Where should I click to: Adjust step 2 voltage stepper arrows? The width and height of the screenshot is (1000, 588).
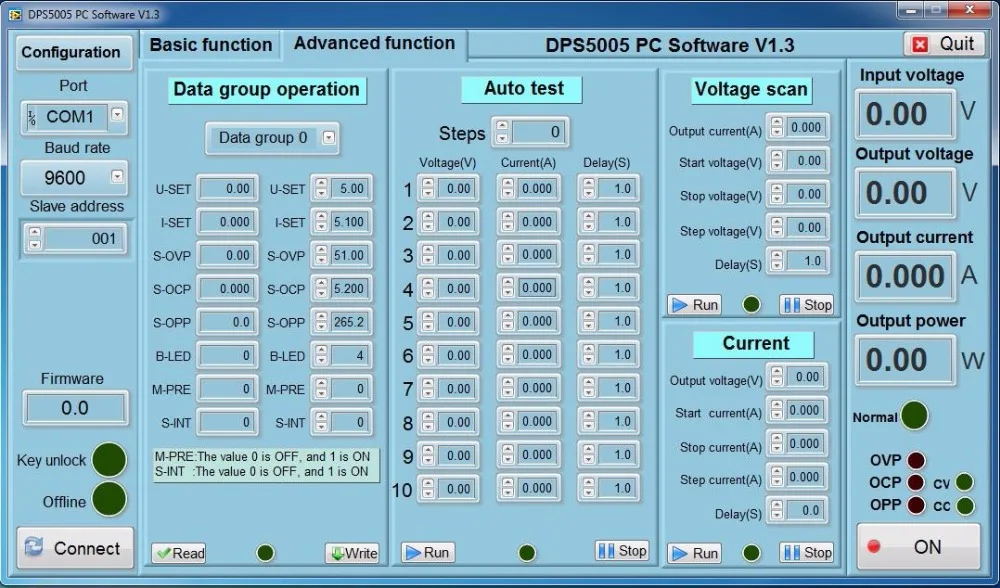coord(428,222)
